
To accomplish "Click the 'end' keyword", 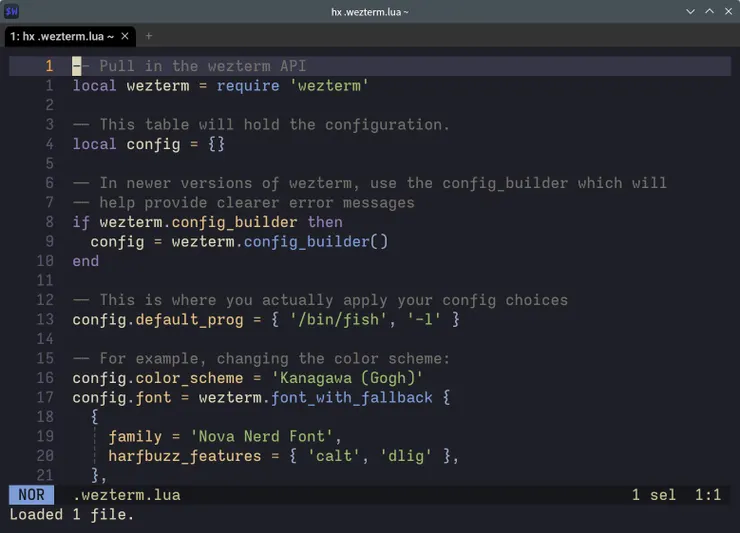I will coord(85,261).
